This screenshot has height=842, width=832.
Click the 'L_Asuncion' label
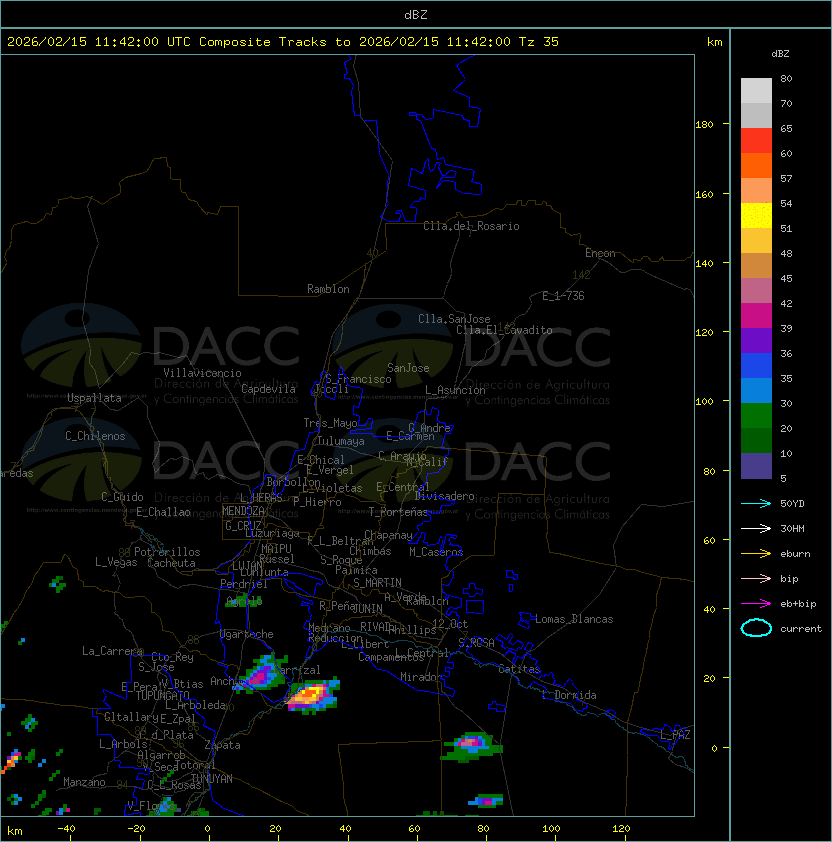[455, 390]
